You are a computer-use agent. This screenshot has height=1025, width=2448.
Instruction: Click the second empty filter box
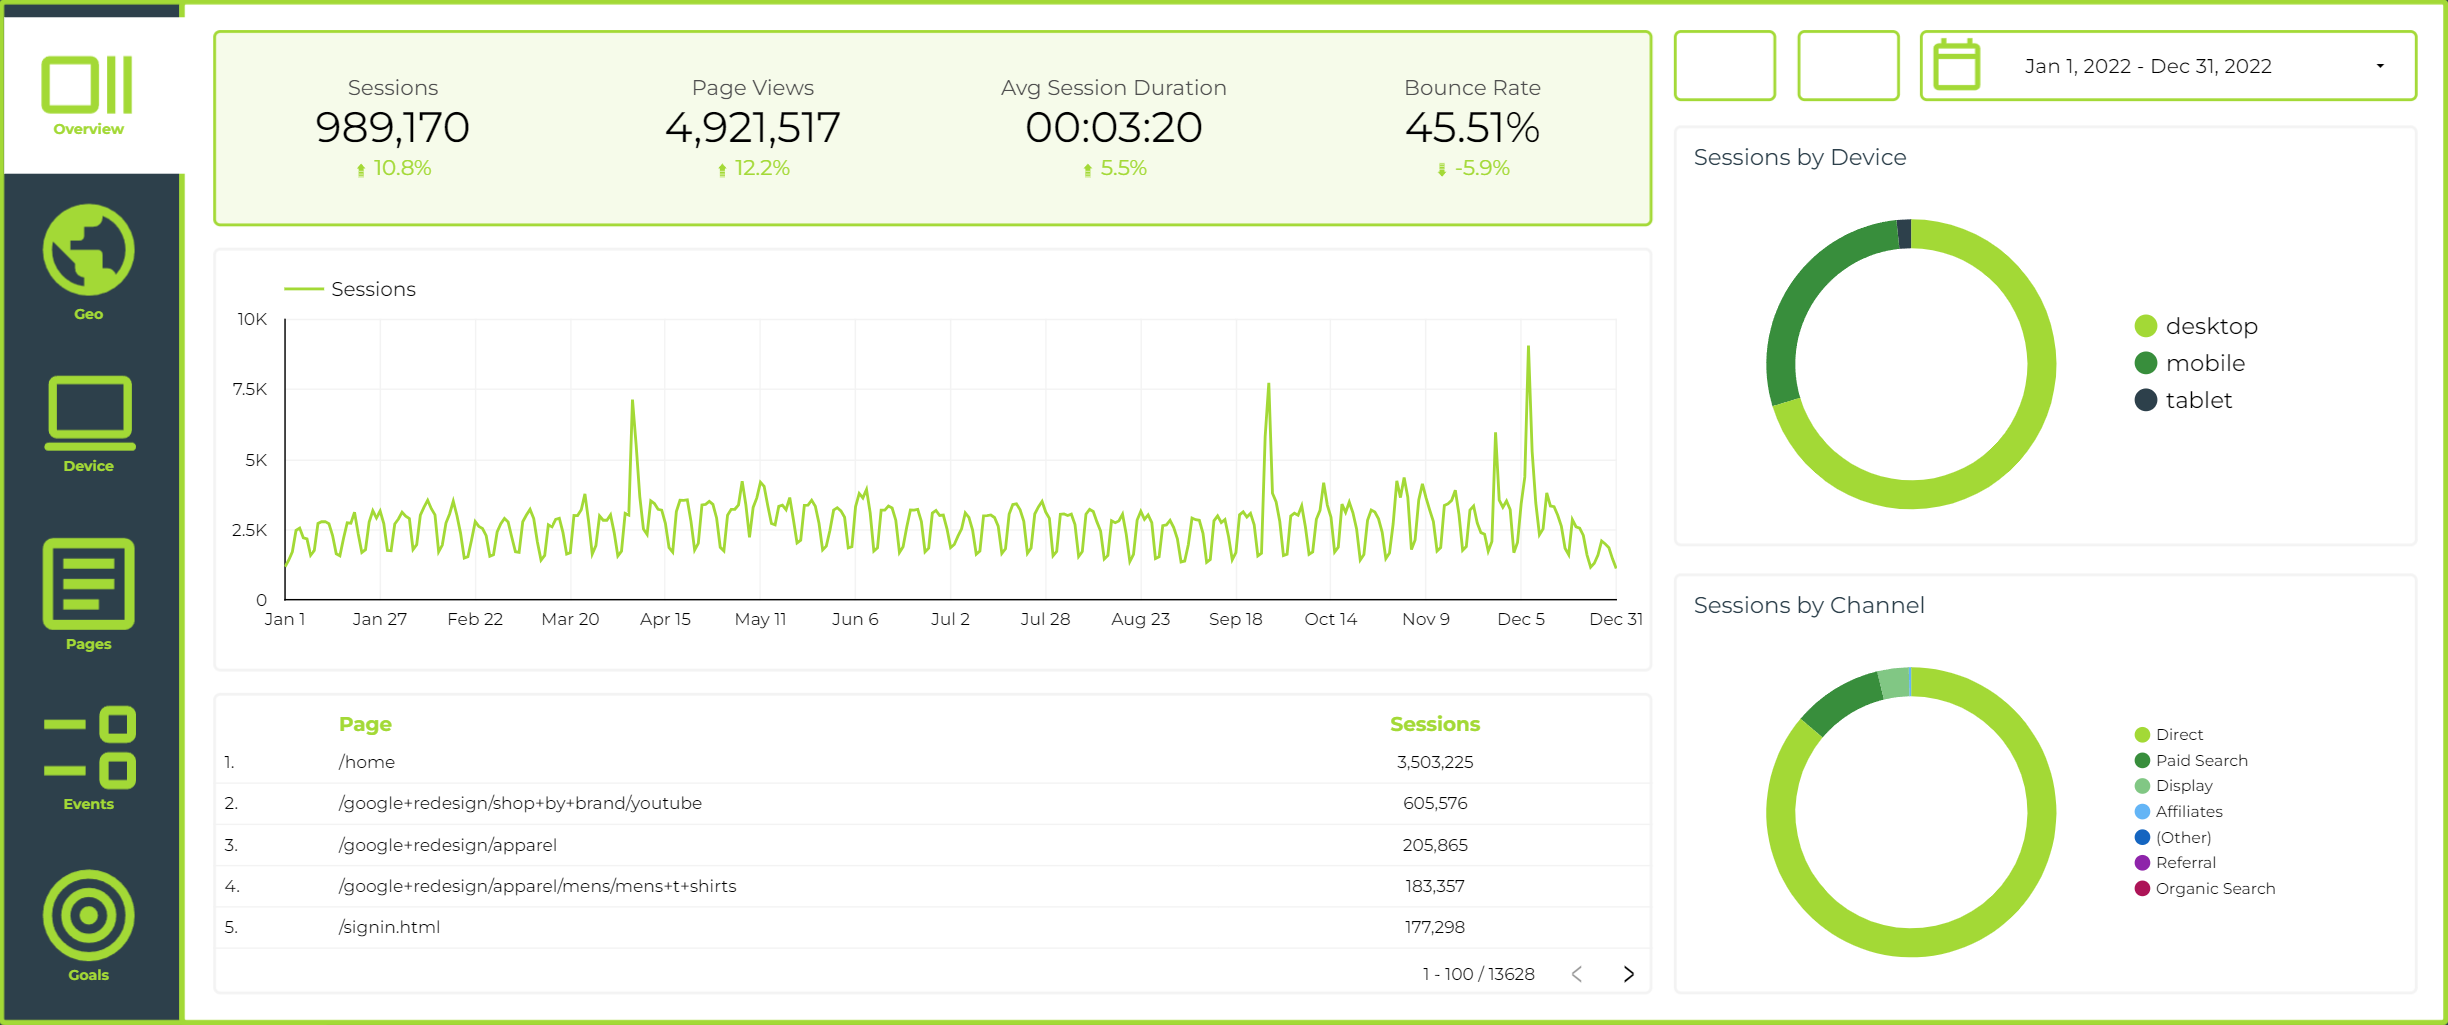pos(1848,66)
